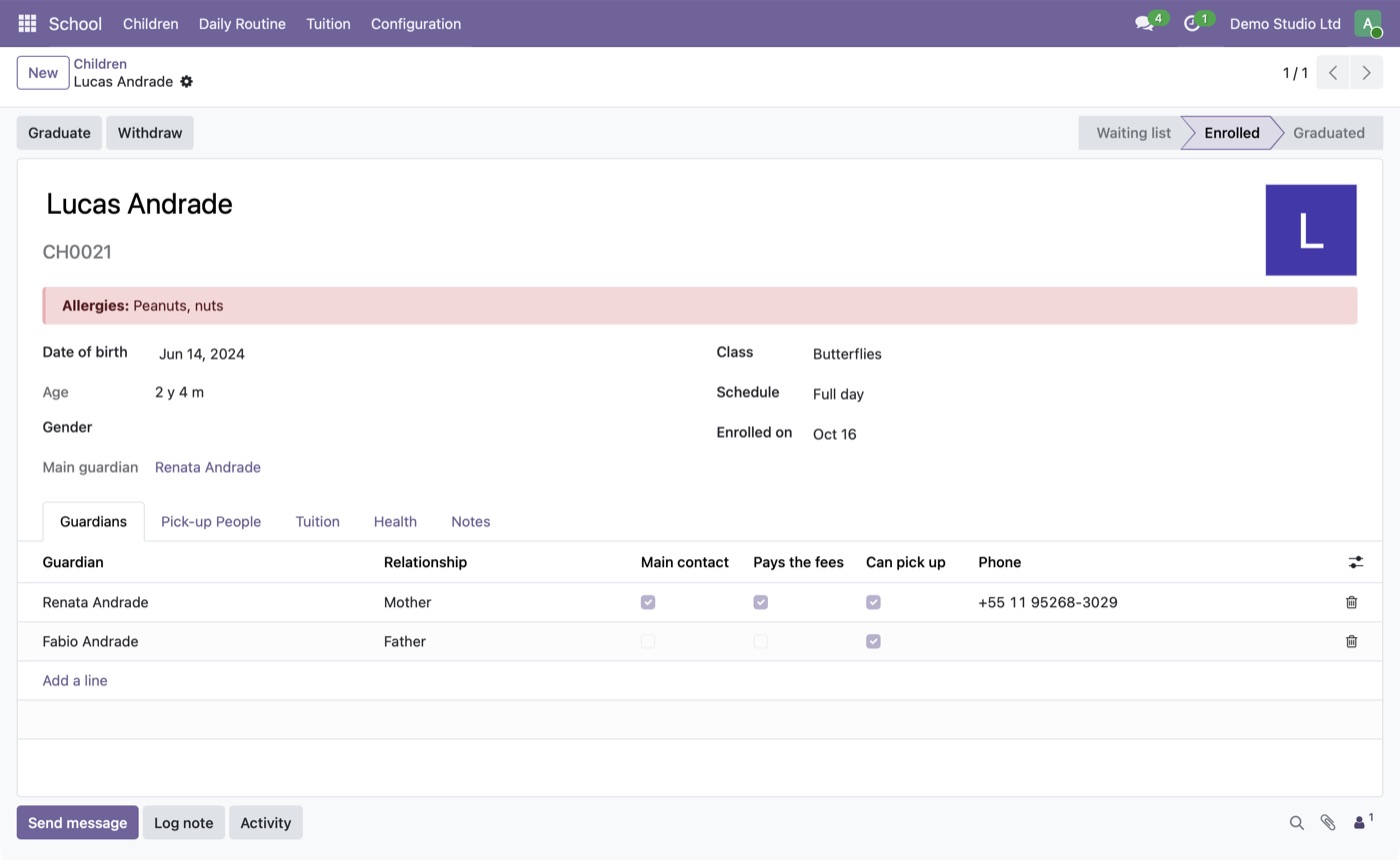The width and height of the screenshot is (1400, 860).
Task: Set status to Graduated
Action: click(x=1328, y=133)
